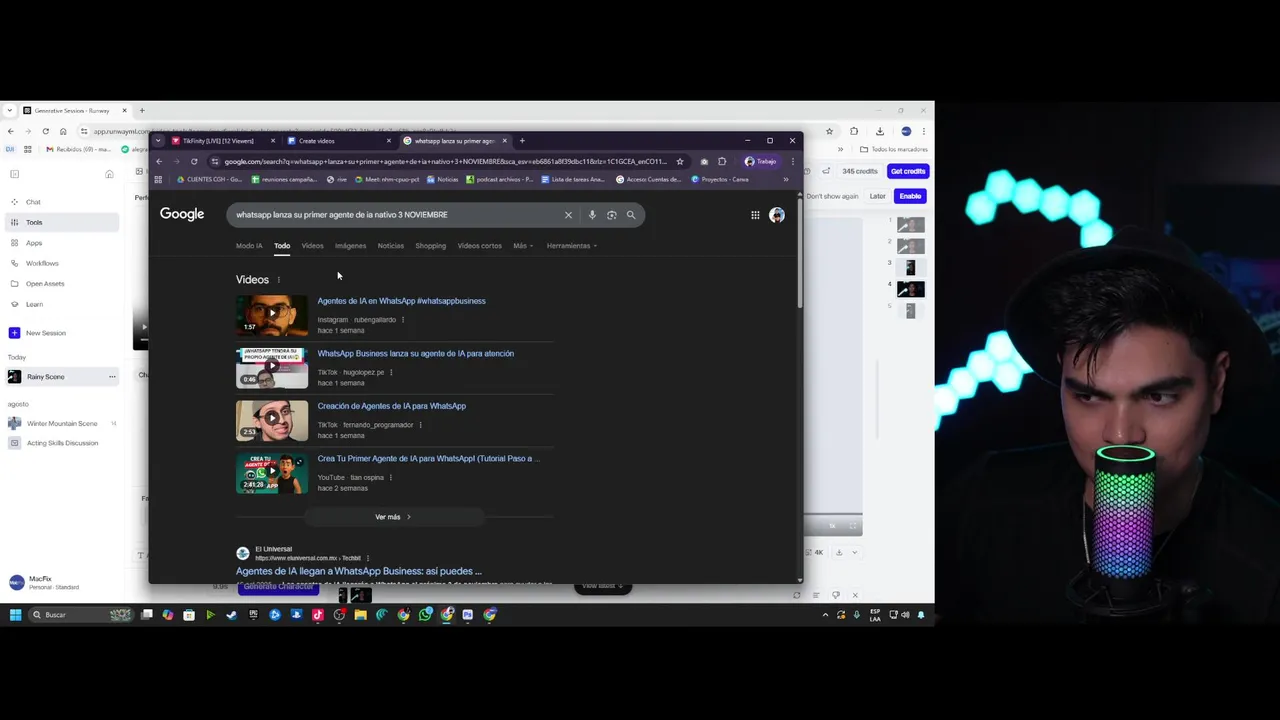Screen dimensions: 1280x720
Task: Open Agentes de IA en WhatsApp video link
Action: coord(401,301)
